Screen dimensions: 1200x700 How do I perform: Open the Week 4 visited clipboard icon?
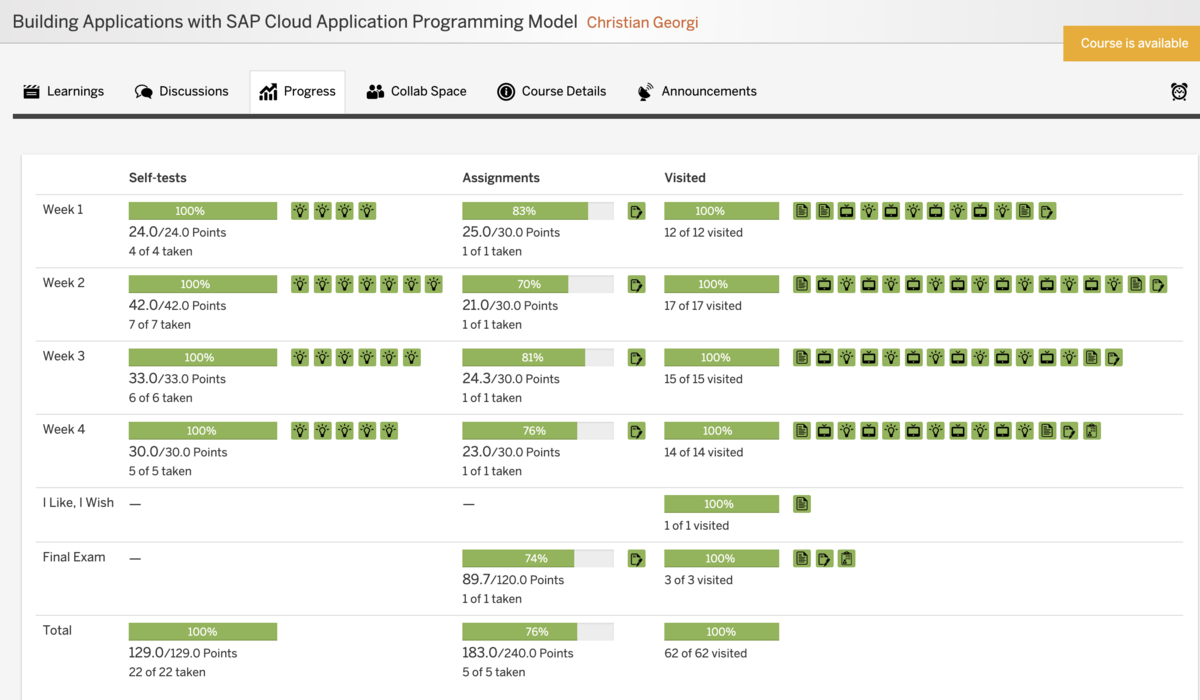click(x=1091, y=431)
